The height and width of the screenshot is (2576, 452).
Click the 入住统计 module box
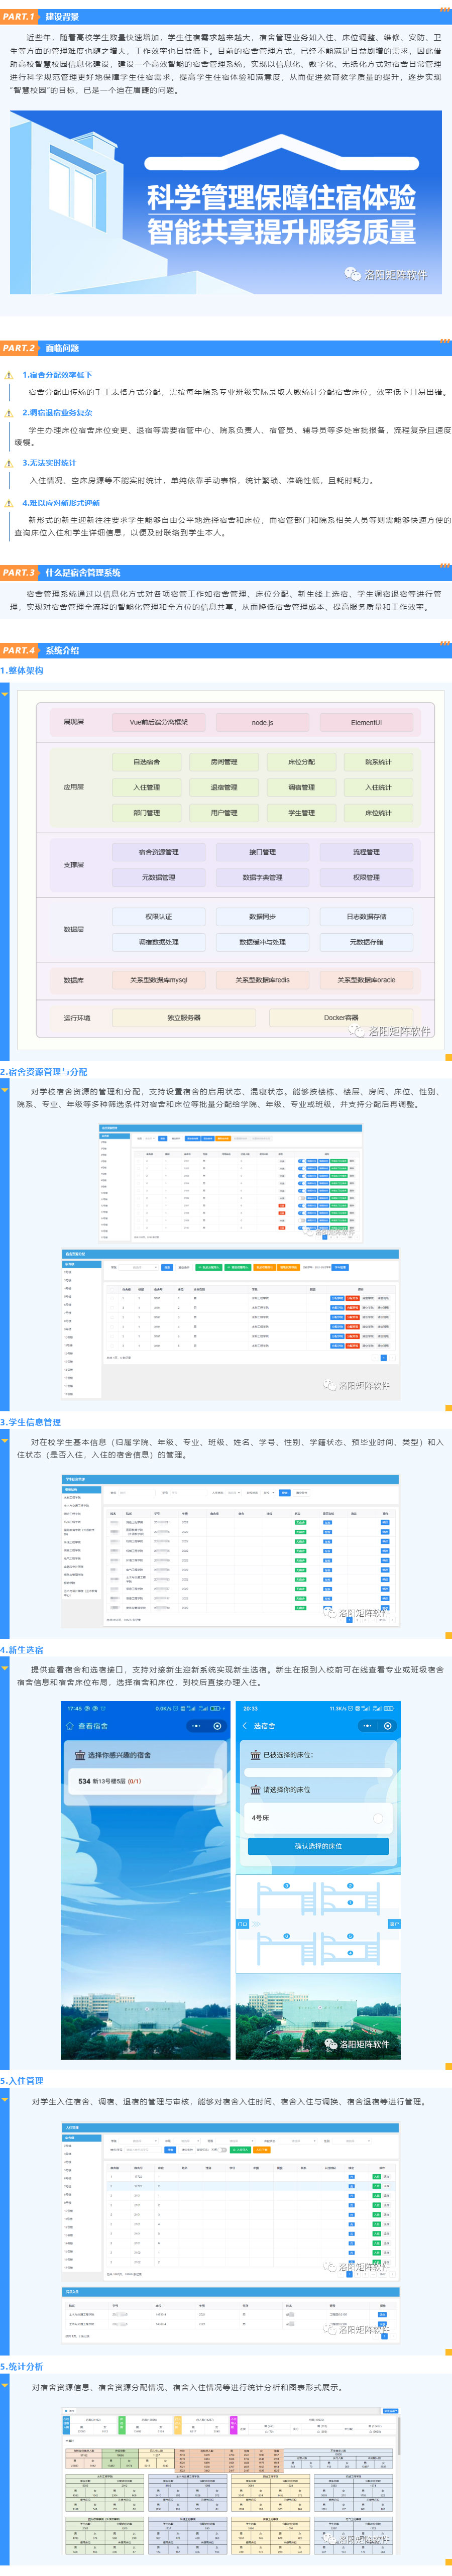pyautogui.click(x=379, y=787)
